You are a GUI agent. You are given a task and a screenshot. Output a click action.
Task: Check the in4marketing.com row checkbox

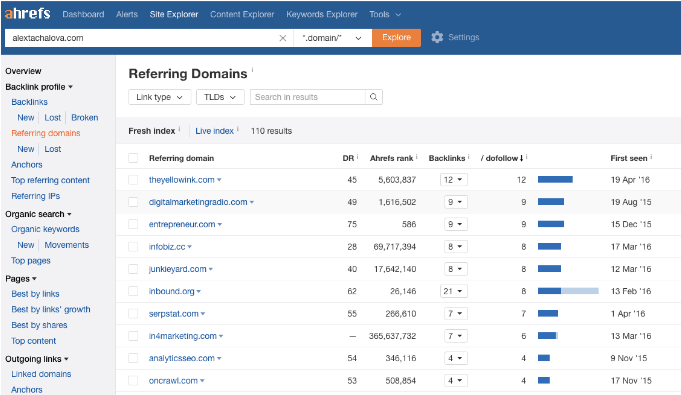(133, 336)
